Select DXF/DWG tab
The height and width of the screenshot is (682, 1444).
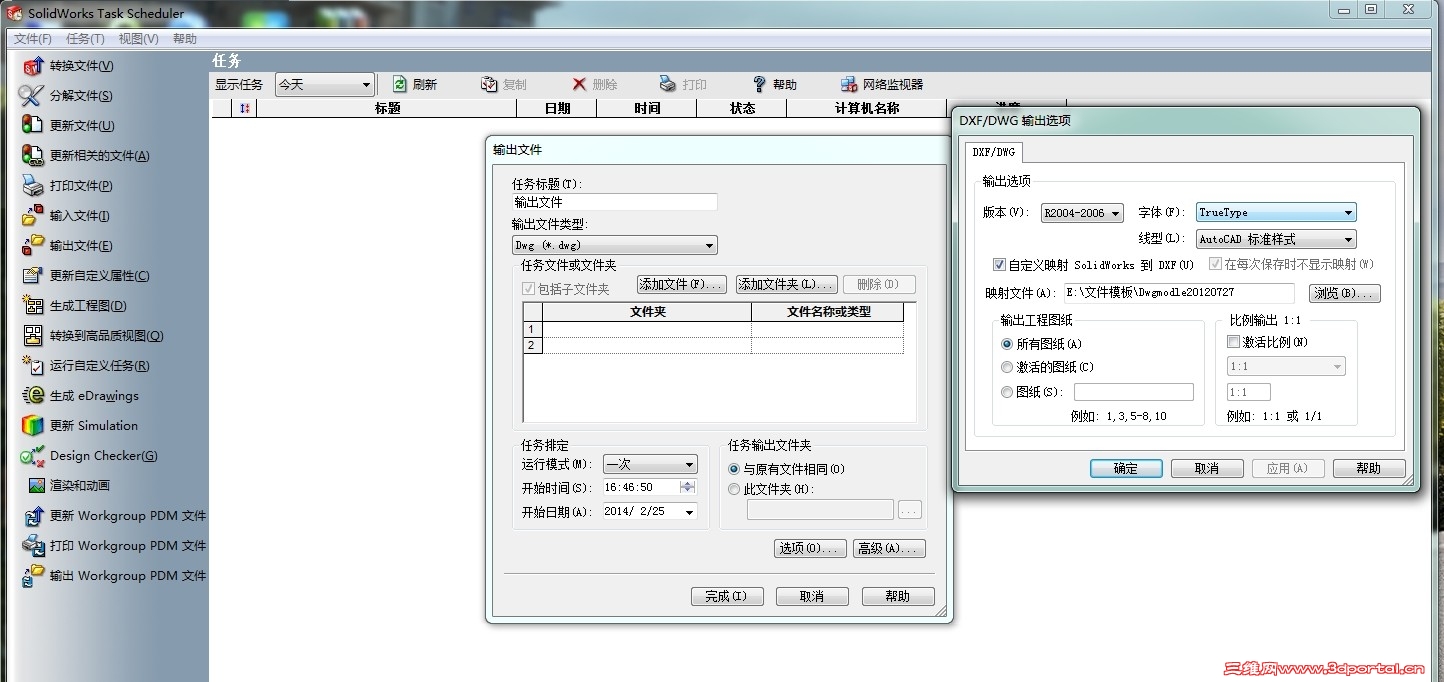[x=994, y=152]
